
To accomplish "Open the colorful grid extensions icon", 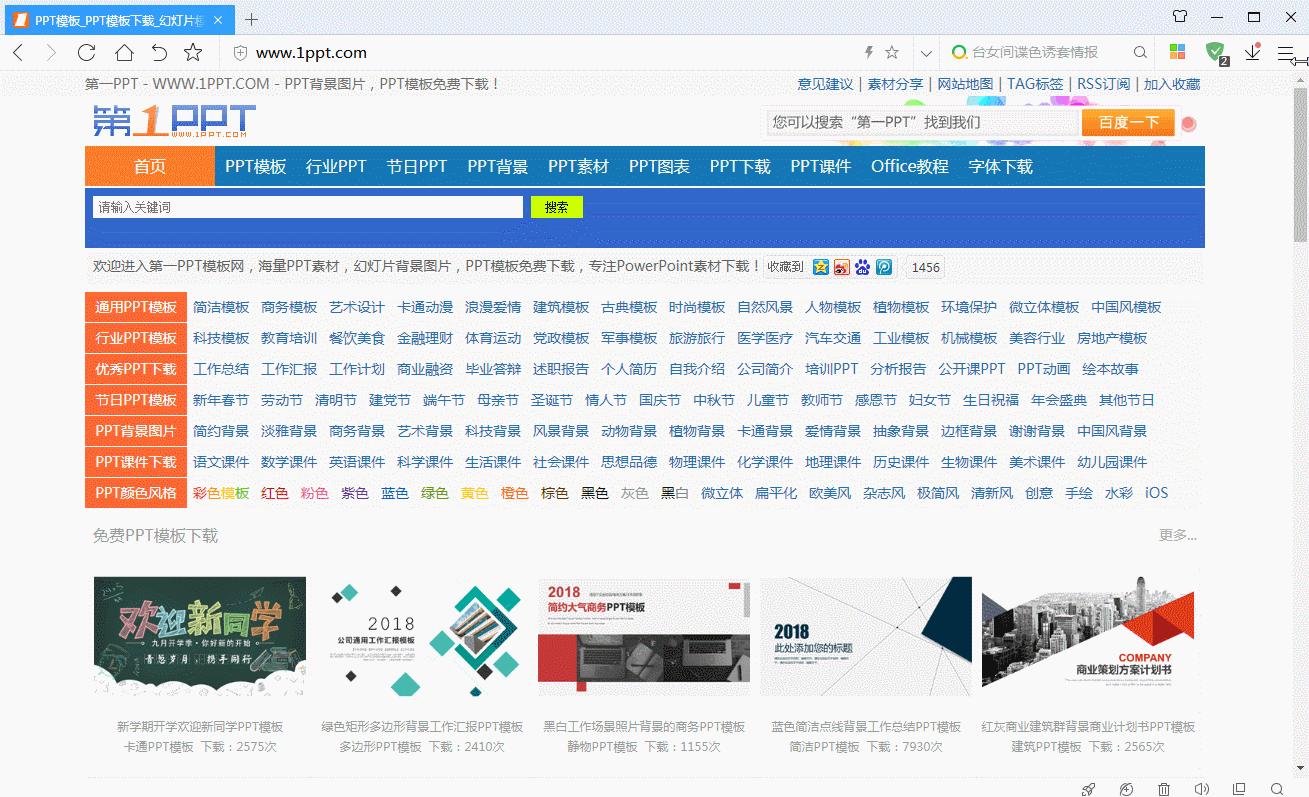I will point(1178,52).
